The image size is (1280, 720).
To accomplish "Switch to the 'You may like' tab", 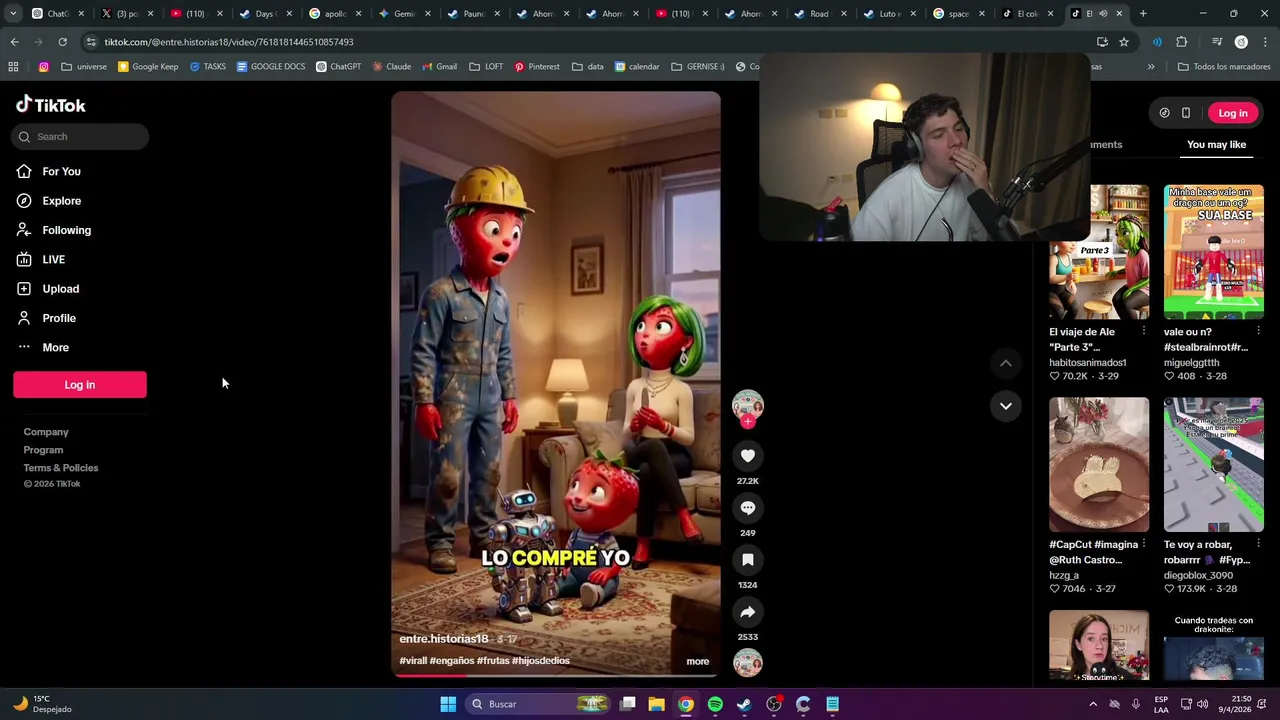I will (x=1216, y=145).
